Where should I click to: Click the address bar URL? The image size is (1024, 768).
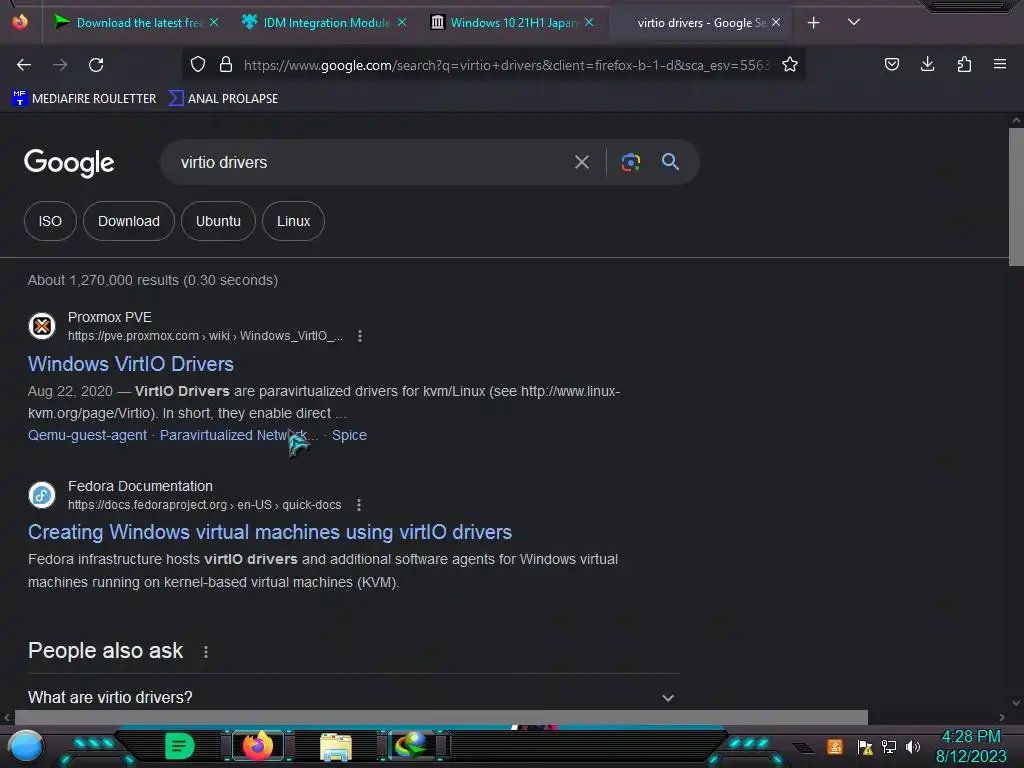(x=506, y=65)
